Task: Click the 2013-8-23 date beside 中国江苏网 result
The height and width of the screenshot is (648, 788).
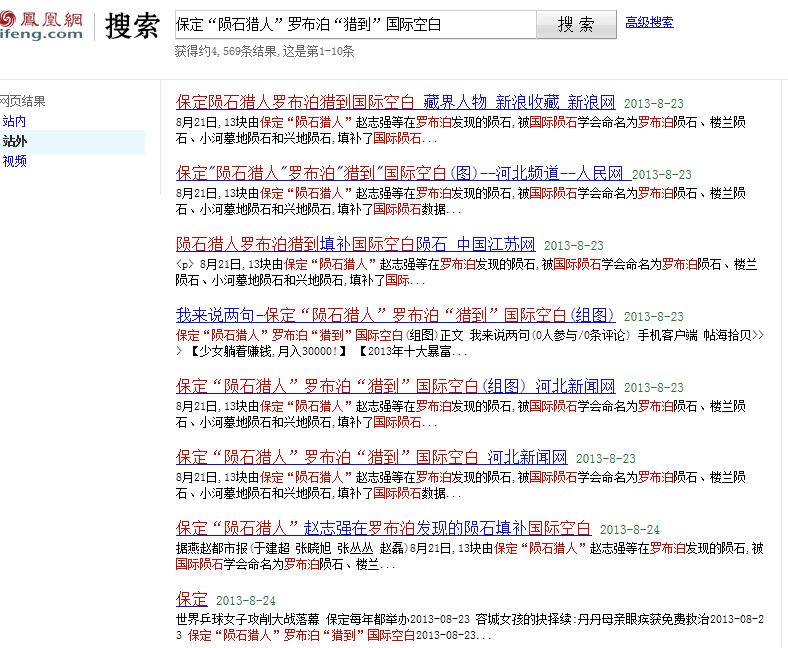Action: [574, 246]
